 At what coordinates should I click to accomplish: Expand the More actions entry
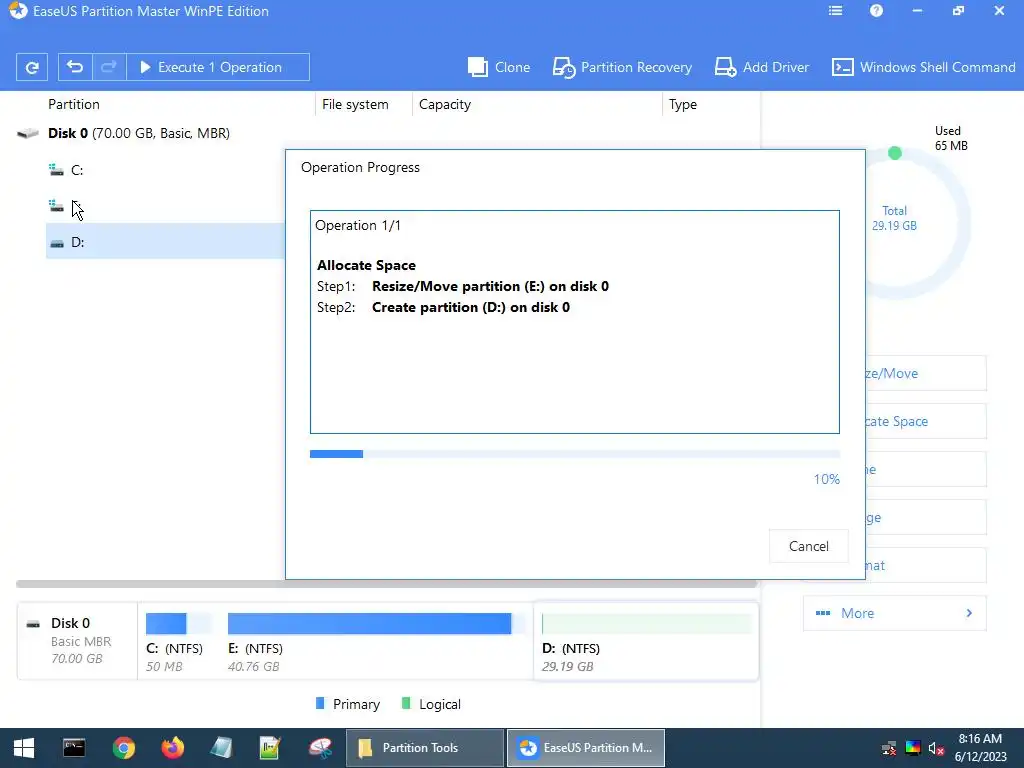click(894, 613)
